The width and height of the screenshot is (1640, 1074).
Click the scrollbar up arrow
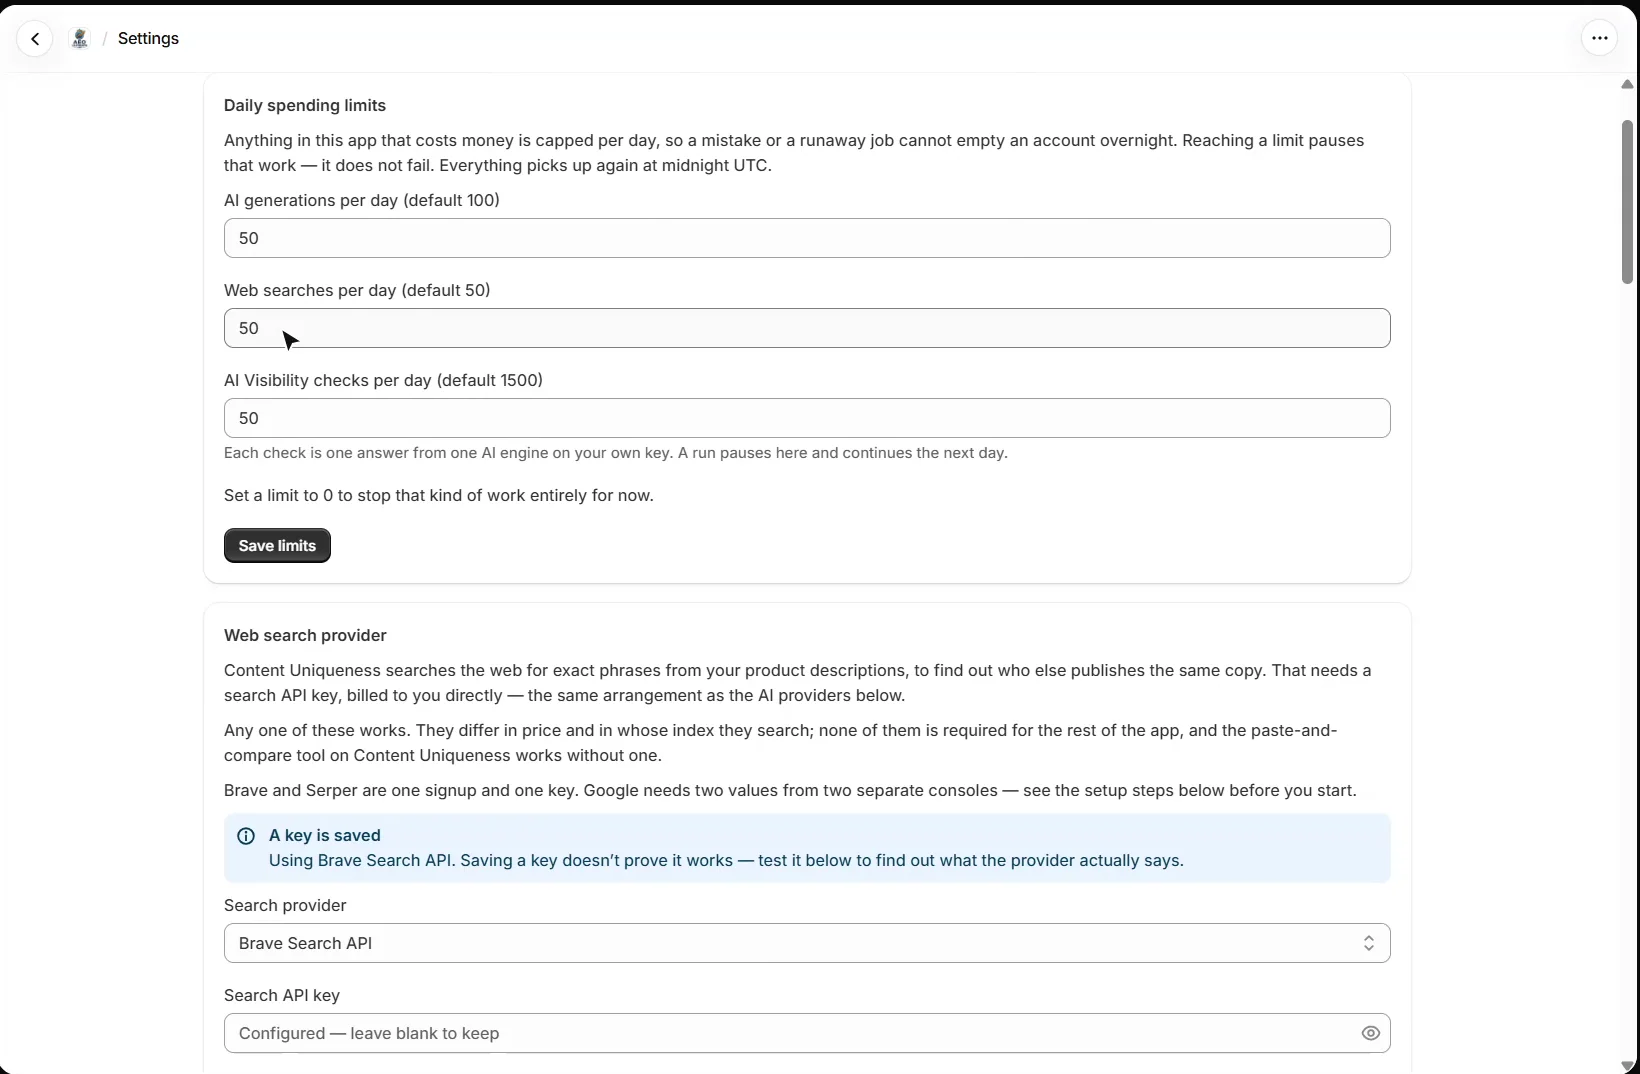(1627, 85)
